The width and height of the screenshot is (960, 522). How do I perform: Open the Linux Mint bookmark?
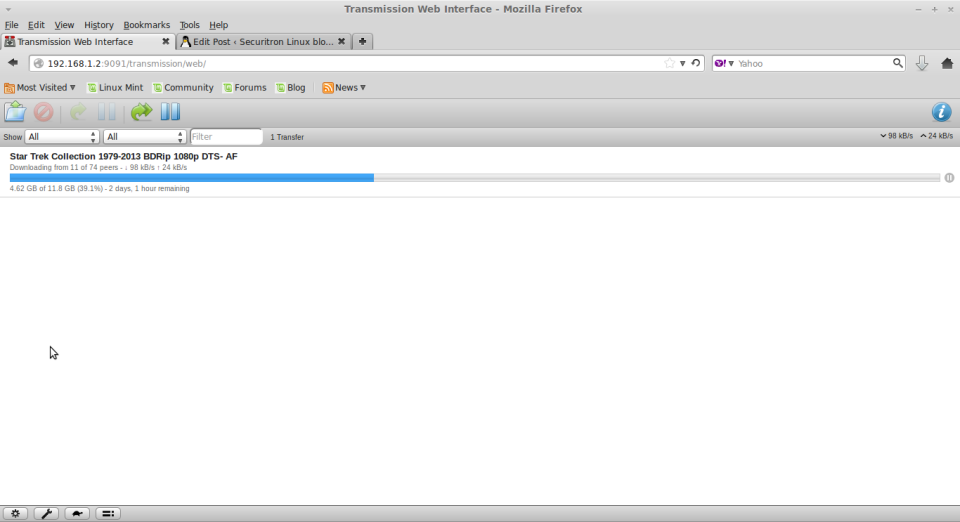(115, 88)
